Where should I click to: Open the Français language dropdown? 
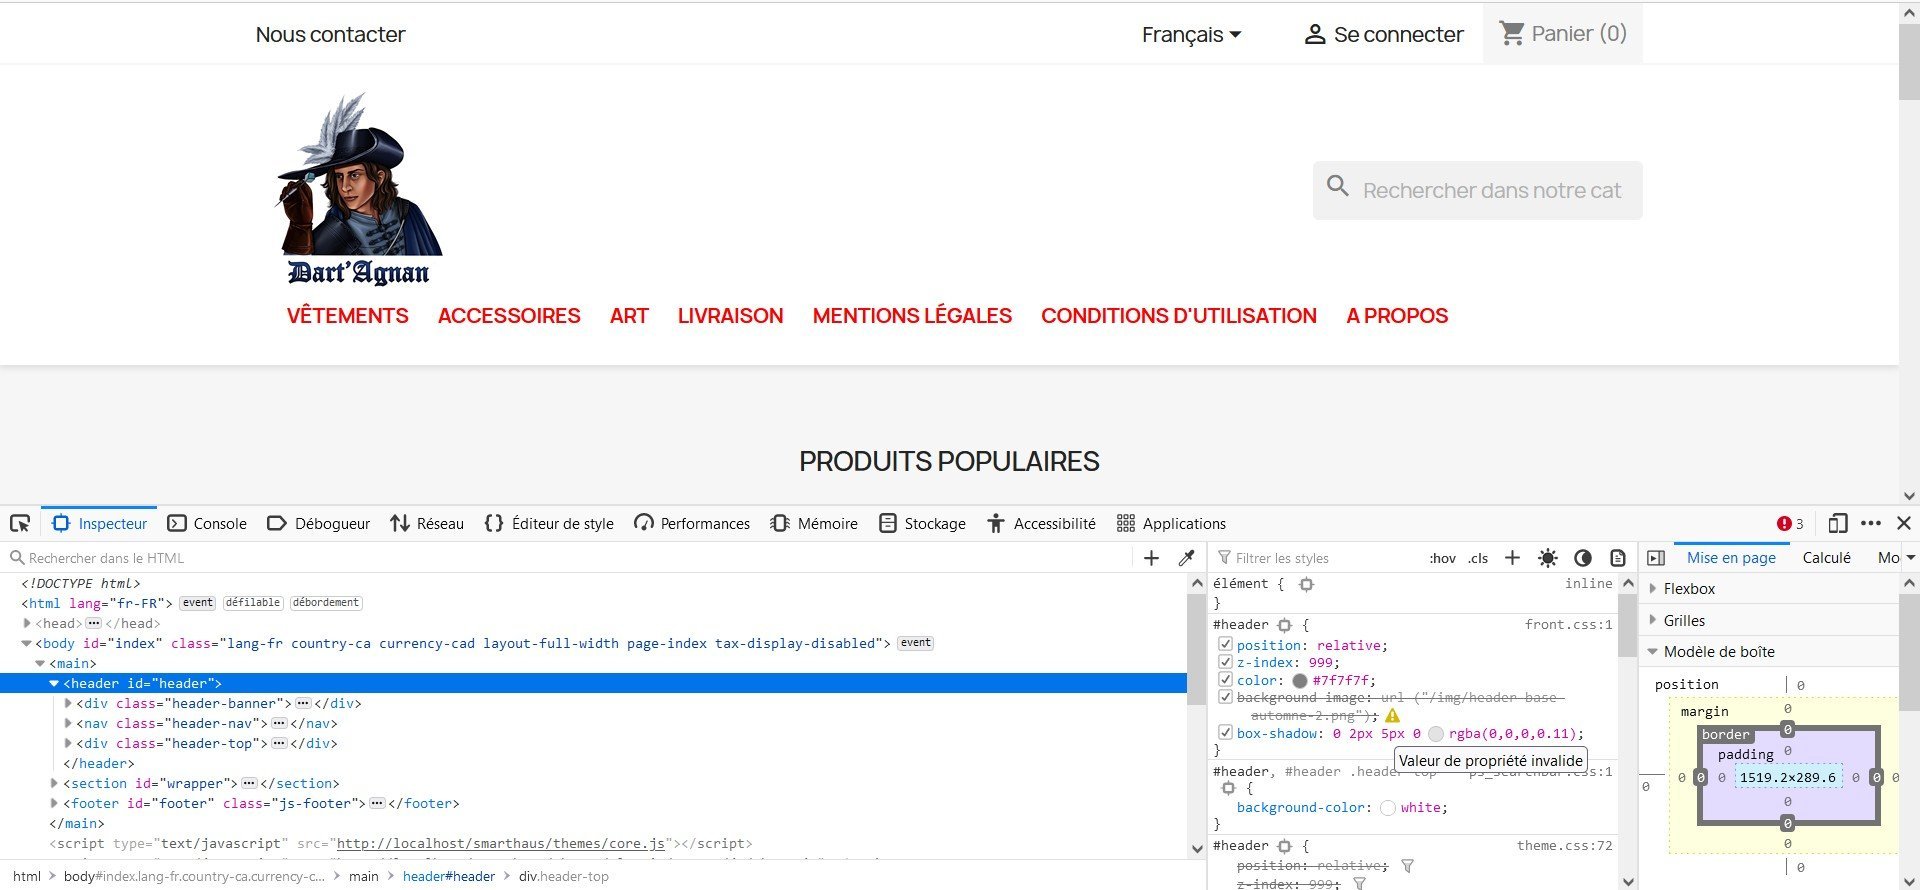1191,35
